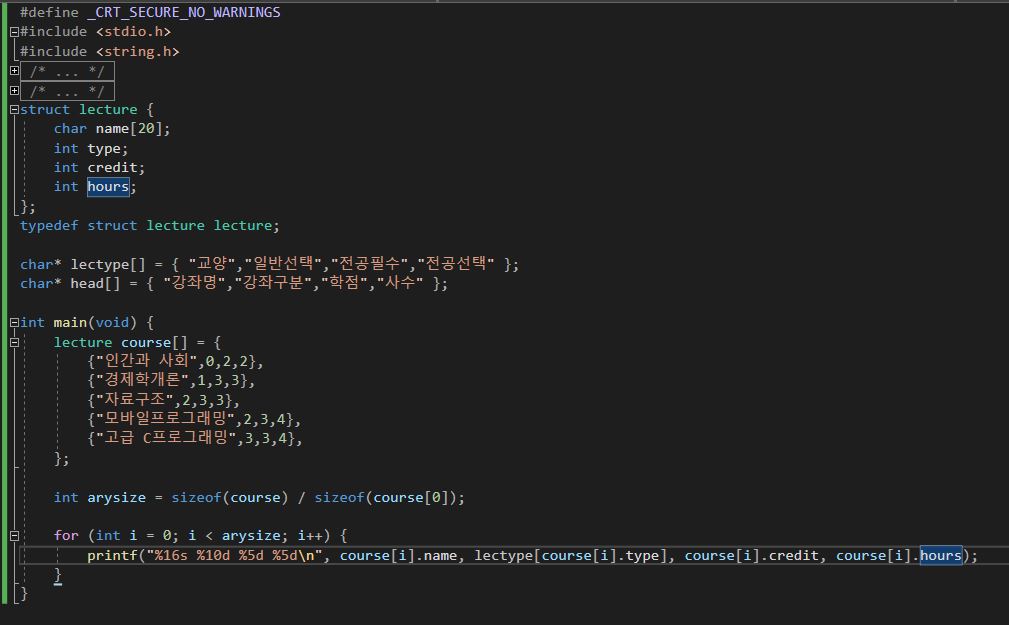Click highlighted hours in the printf line
The height and width of the screenshot is (625, 1009).
[x=940, y=555]
